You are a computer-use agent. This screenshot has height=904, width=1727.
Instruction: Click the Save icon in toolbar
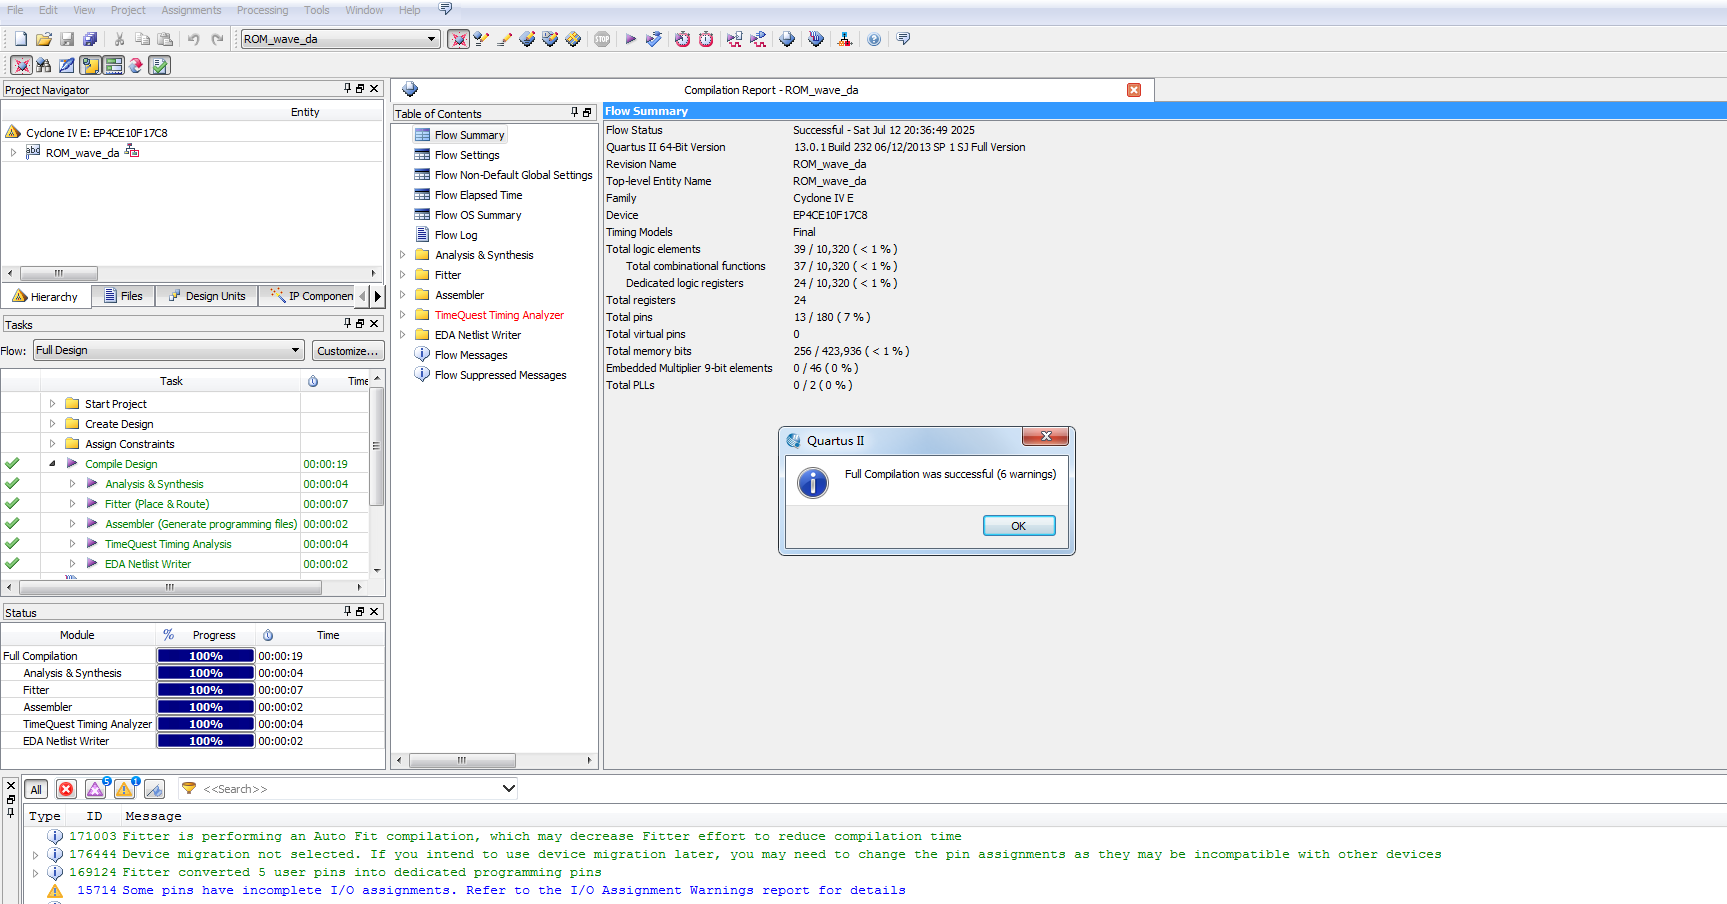point(67,39)
